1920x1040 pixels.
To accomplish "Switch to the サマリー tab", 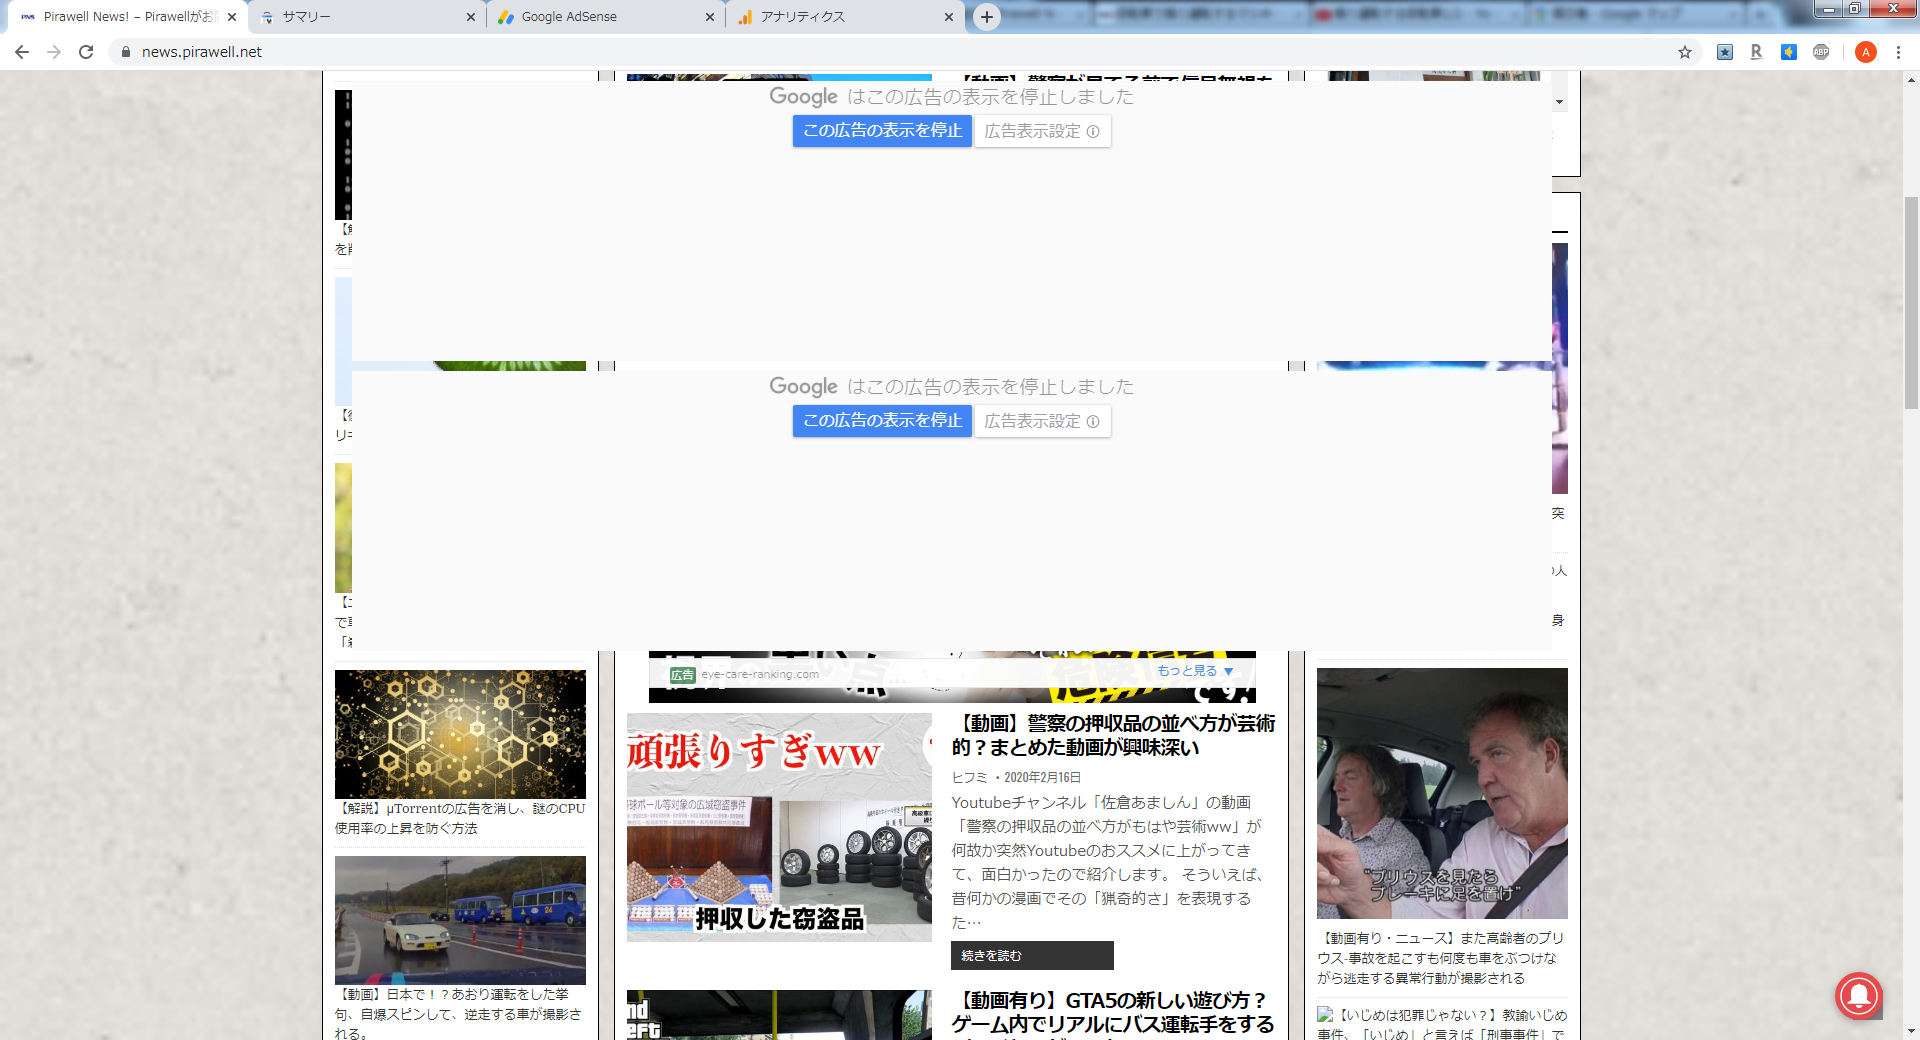I will [x=366, y=17].
